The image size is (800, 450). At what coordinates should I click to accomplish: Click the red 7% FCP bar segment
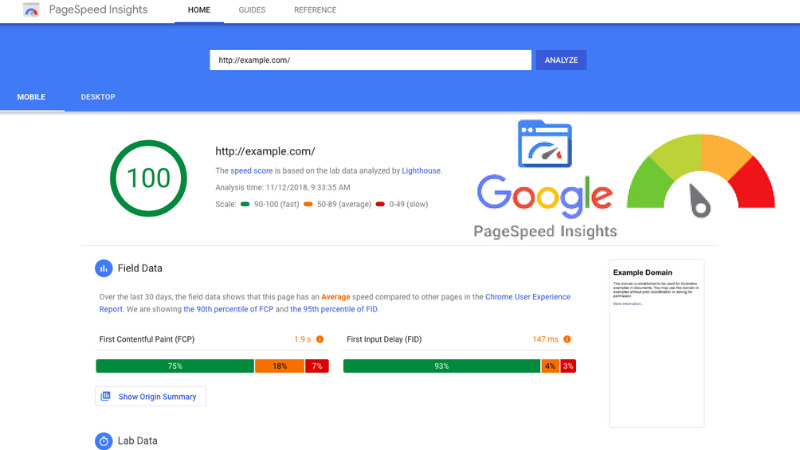coord(317,366)
